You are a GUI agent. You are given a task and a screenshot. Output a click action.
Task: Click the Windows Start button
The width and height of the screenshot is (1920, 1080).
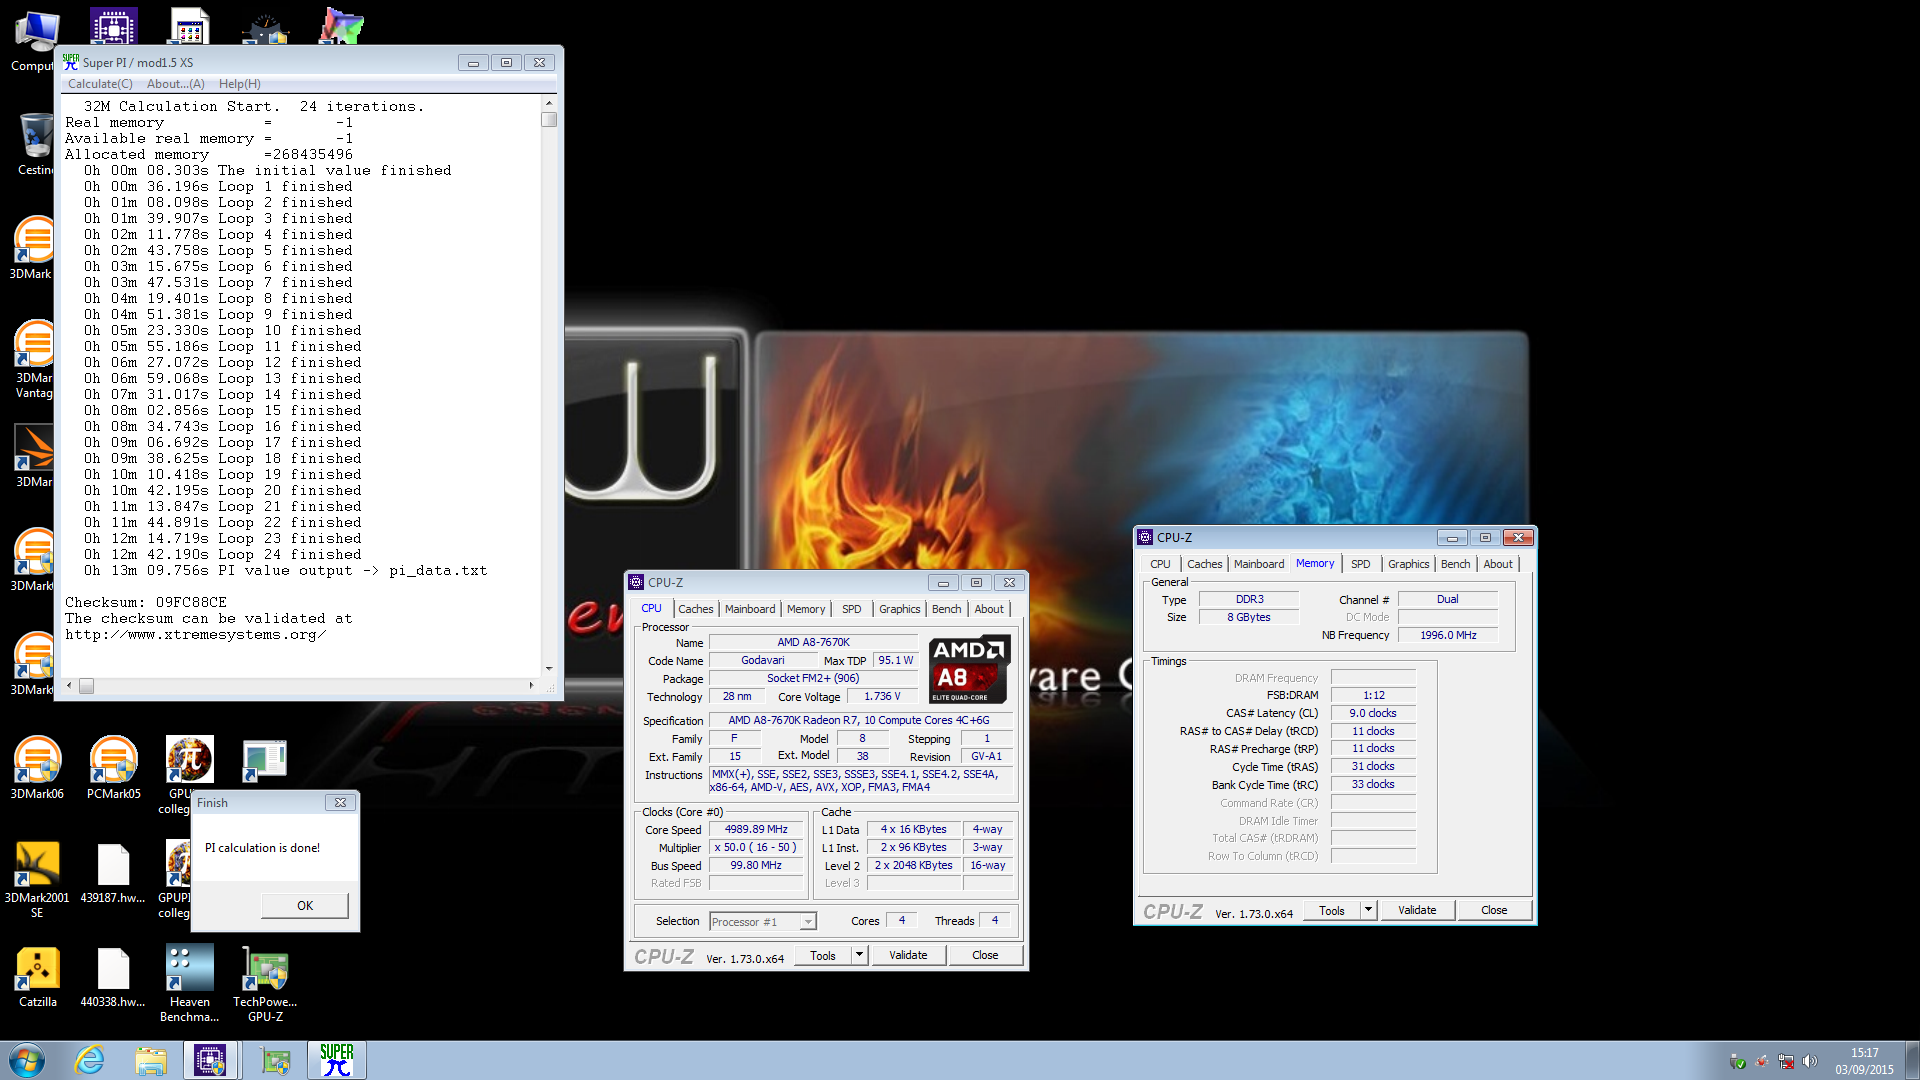coord(27,1060)
